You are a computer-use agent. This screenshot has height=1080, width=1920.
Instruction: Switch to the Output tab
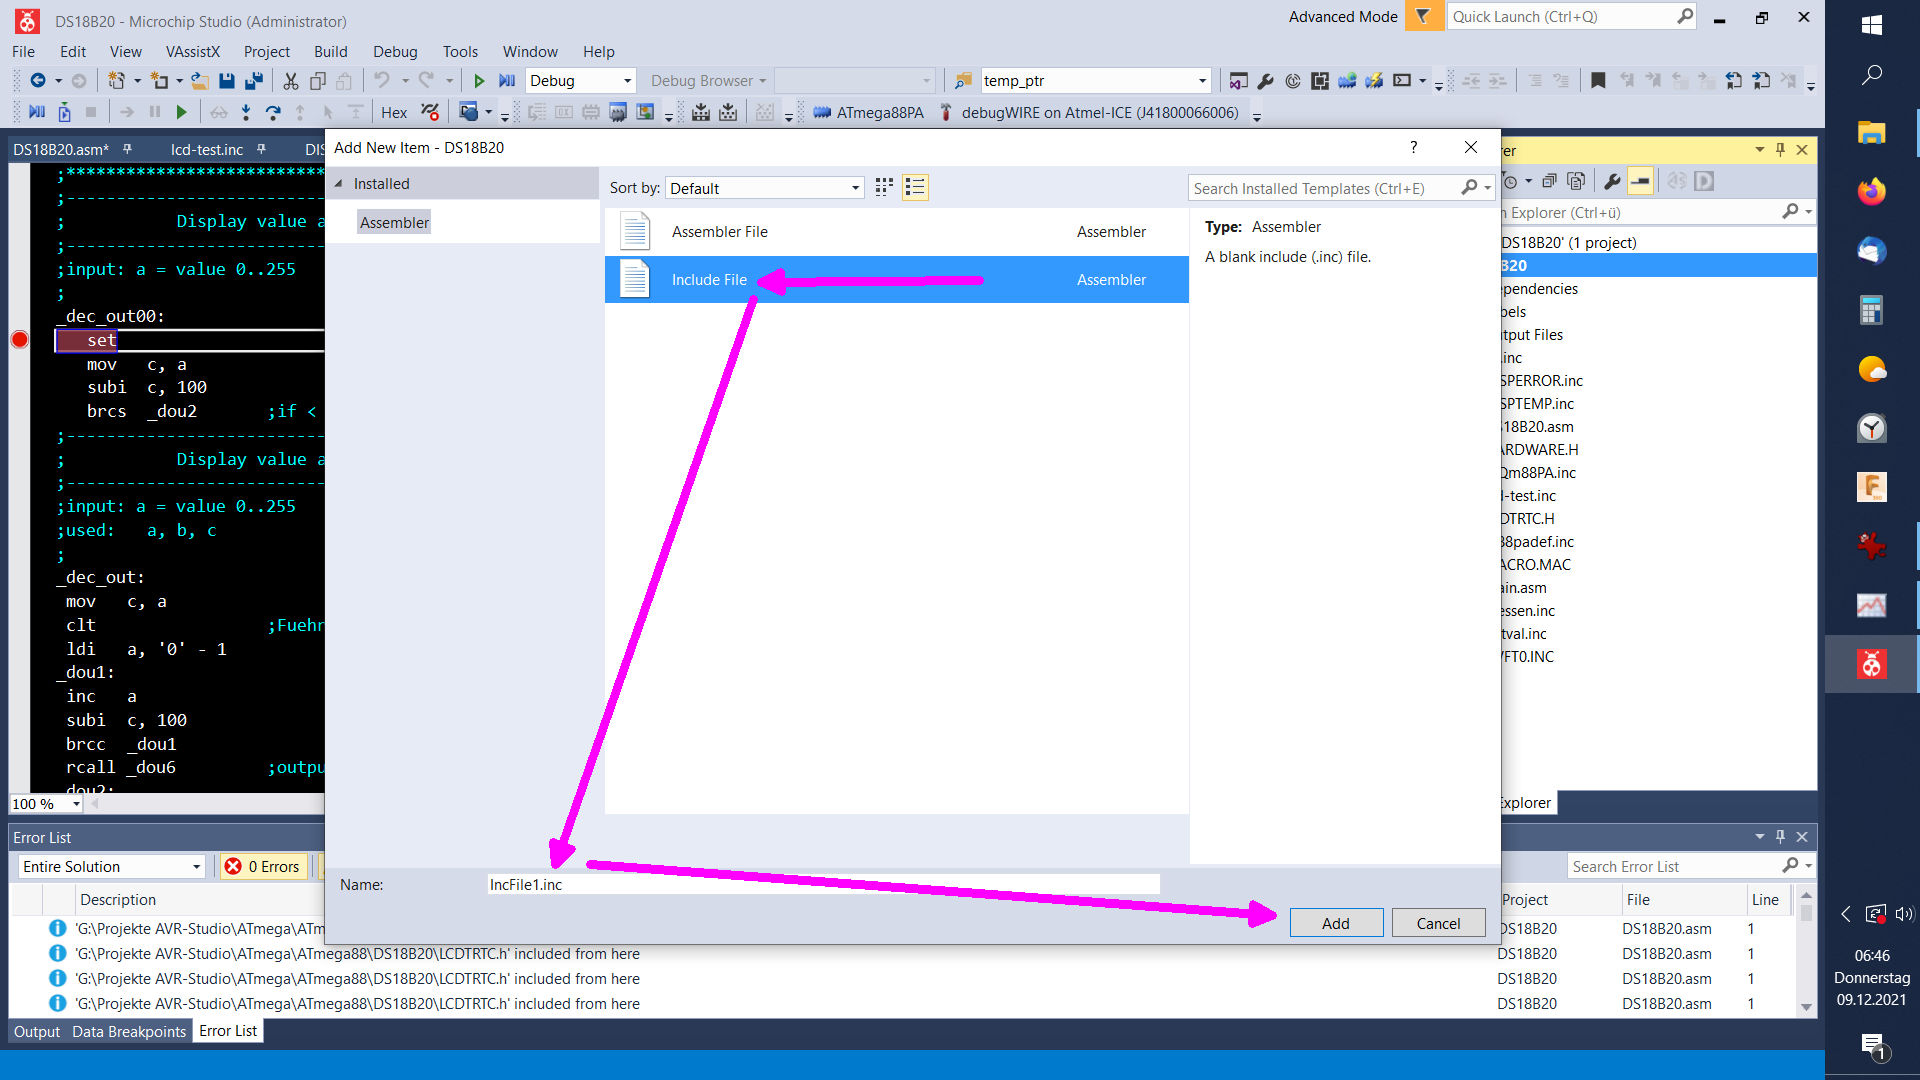[37, 1032]
